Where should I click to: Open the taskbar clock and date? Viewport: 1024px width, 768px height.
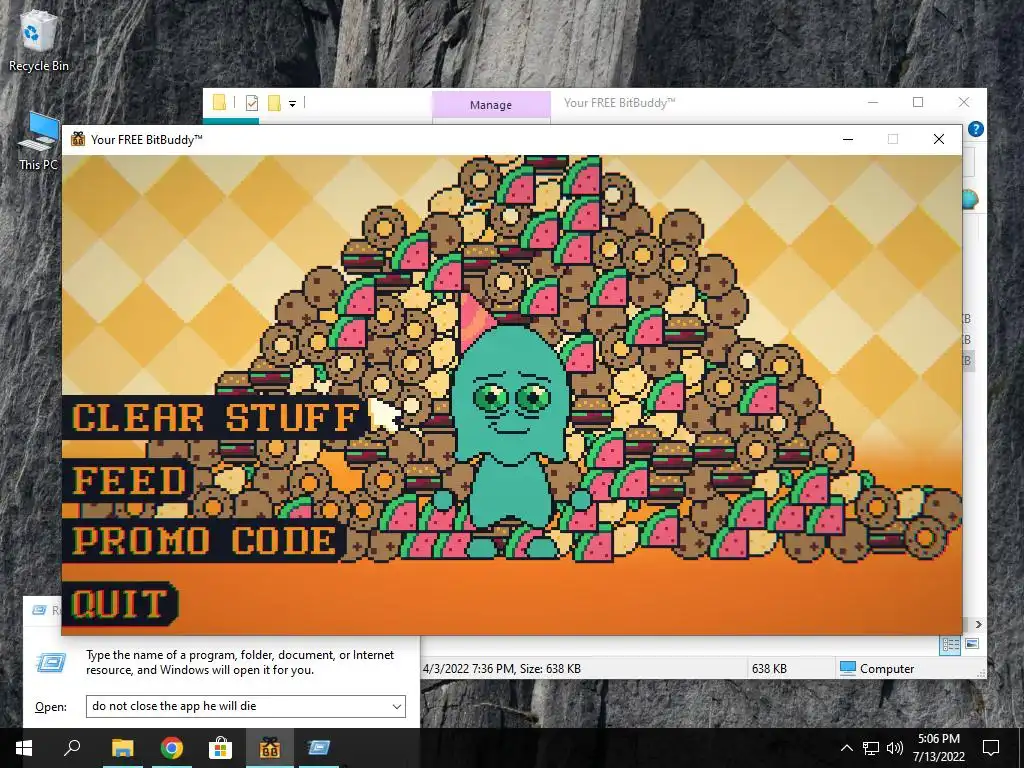[x=938, y=748]
